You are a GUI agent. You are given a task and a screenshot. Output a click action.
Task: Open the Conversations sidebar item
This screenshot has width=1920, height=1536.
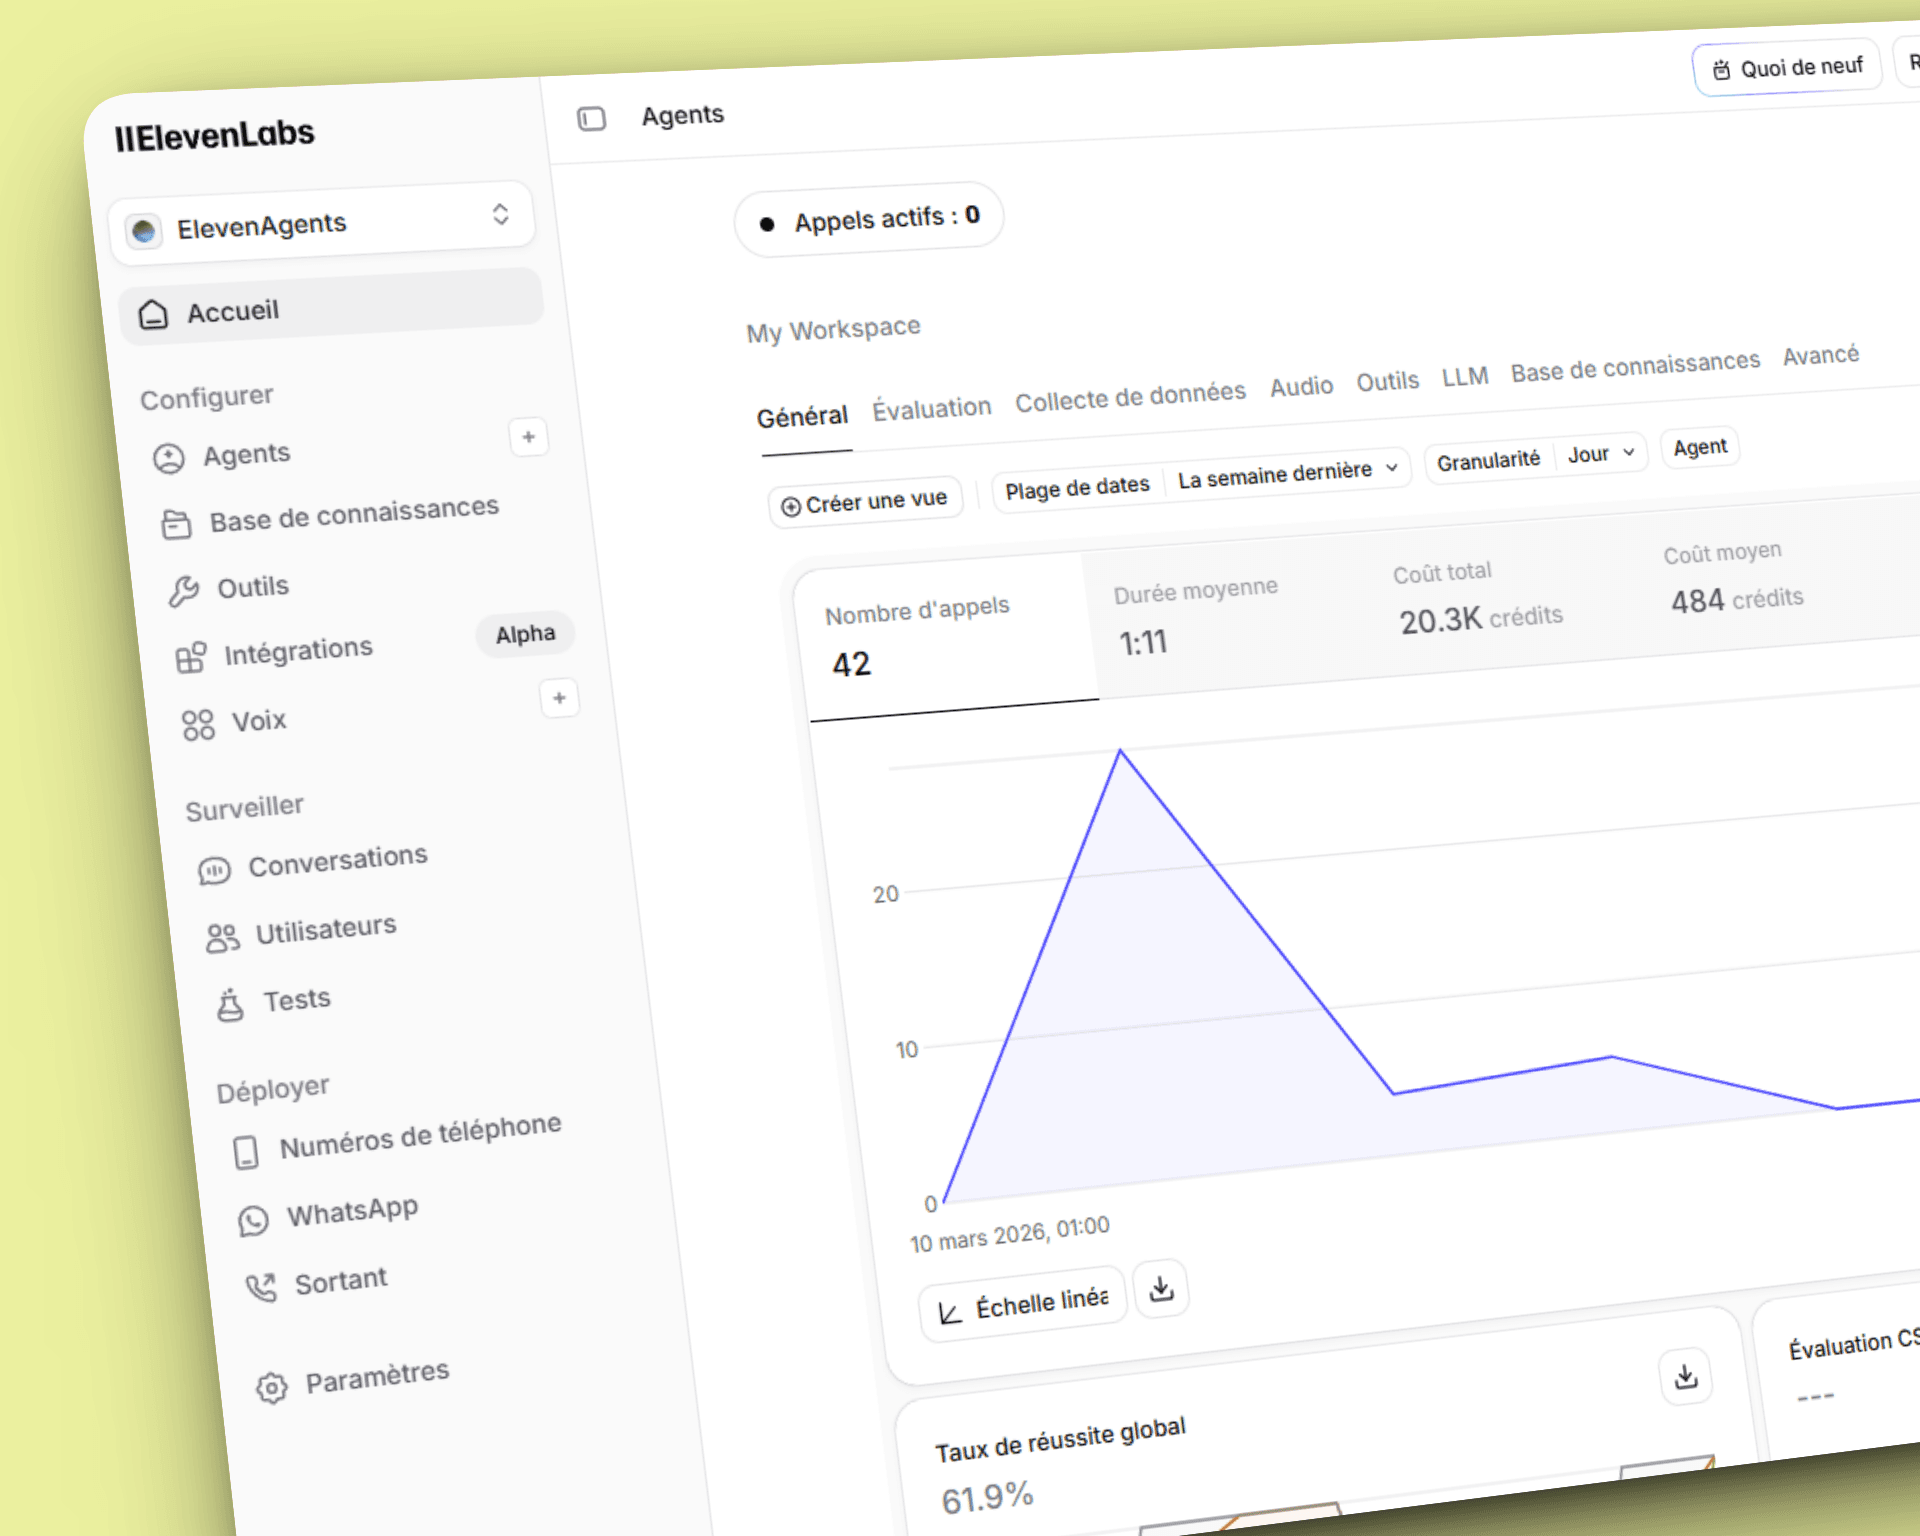coord(337,861)
